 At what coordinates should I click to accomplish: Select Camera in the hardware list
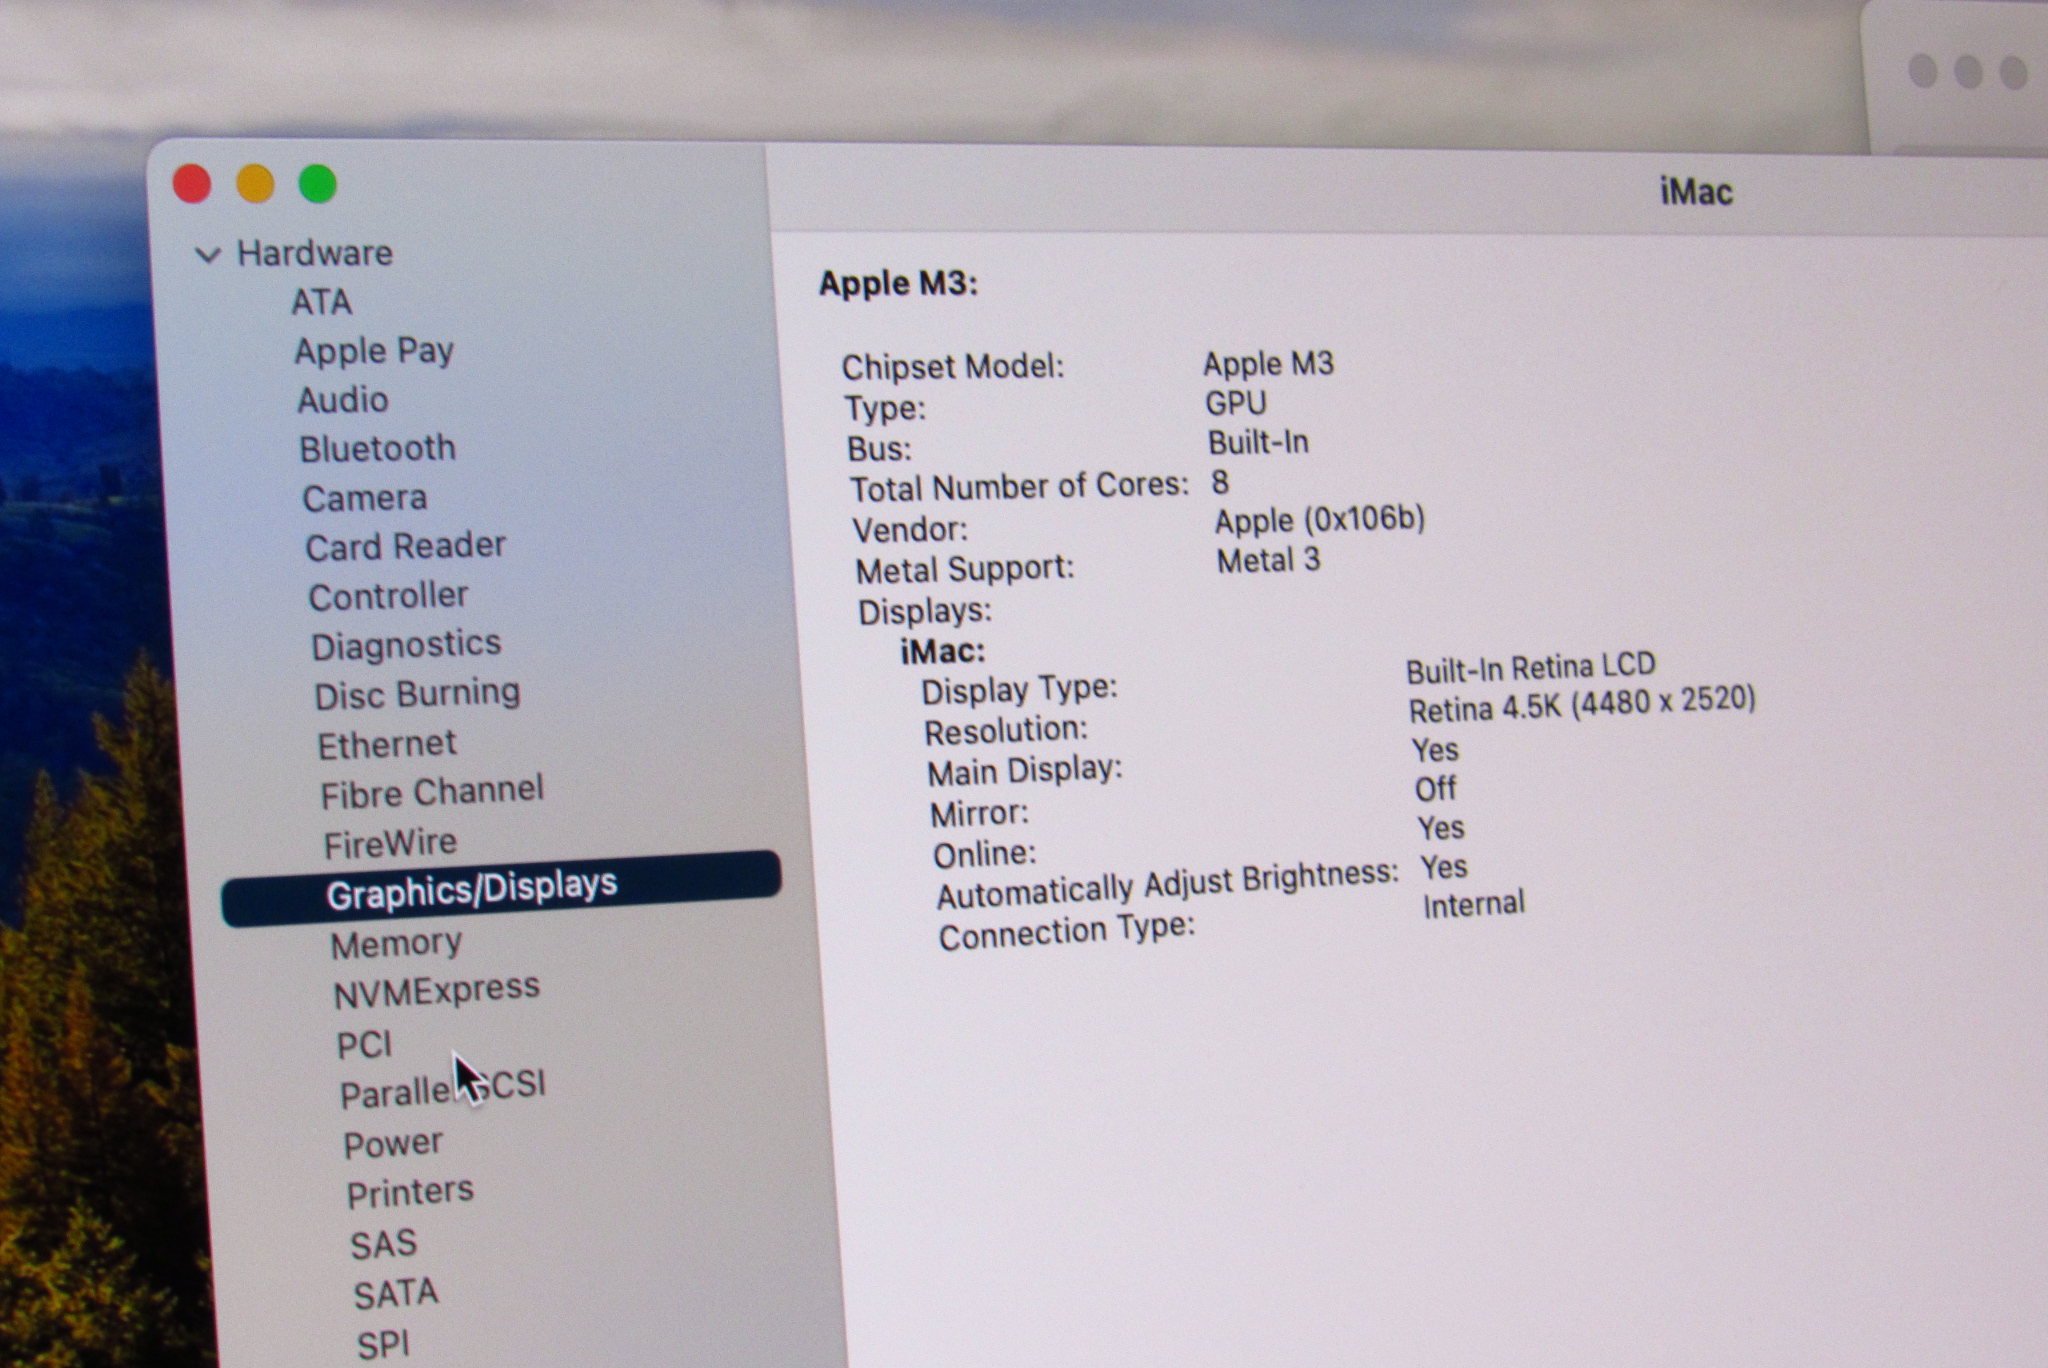tap(364, 498)
